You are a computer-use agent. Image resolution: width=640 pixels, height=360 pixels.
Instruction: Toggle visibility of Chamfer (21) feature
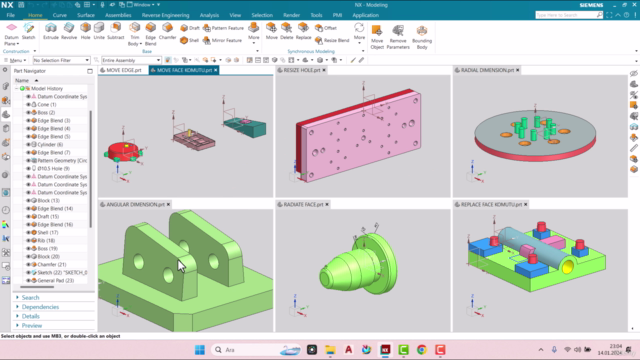28,264
